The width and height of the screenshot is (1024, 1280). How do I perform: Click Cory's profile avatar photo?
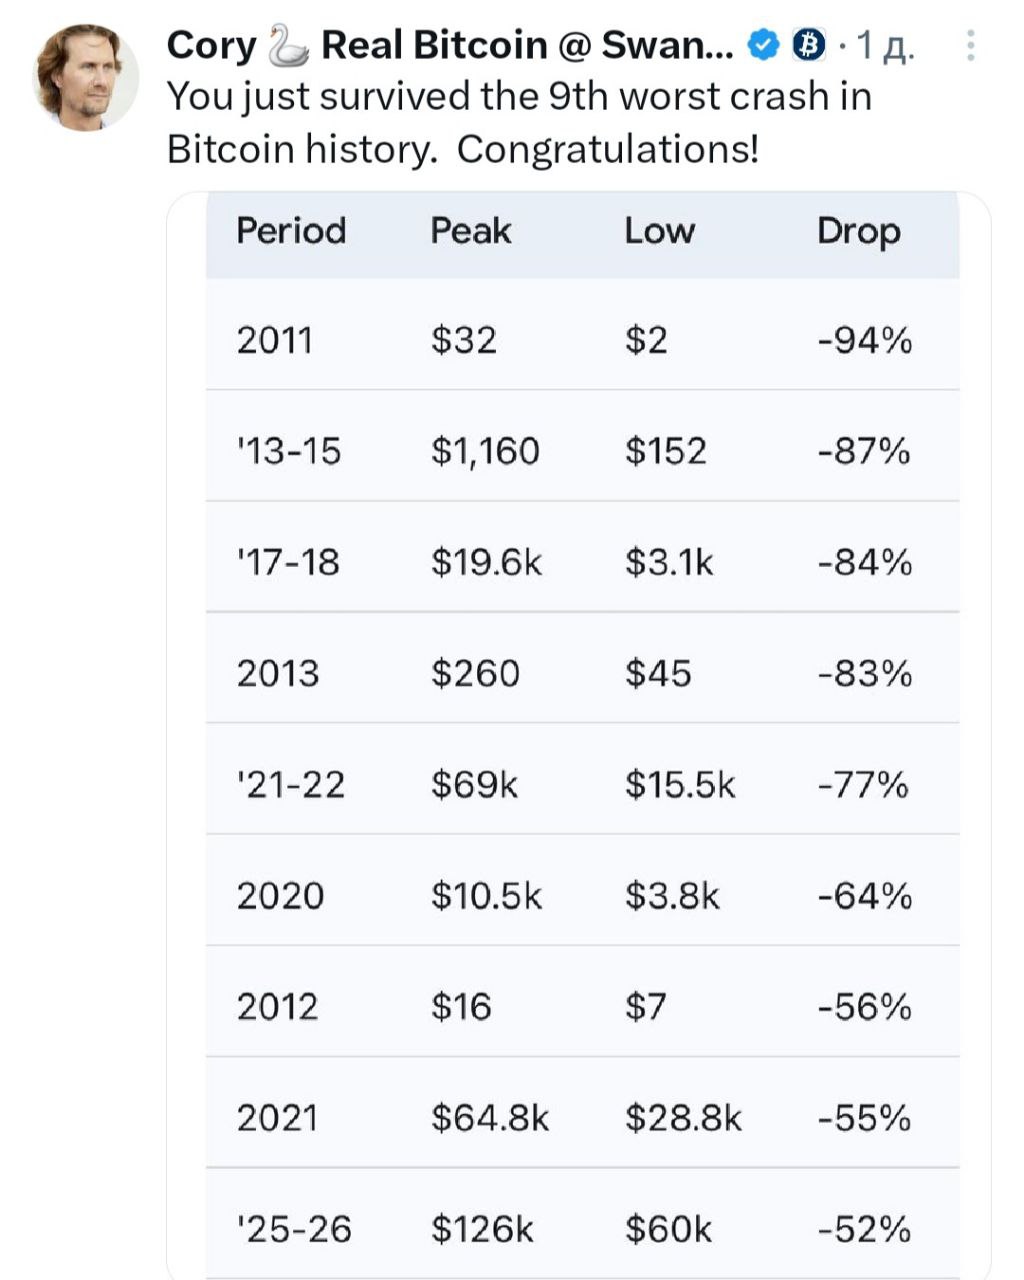click(86, 78)
